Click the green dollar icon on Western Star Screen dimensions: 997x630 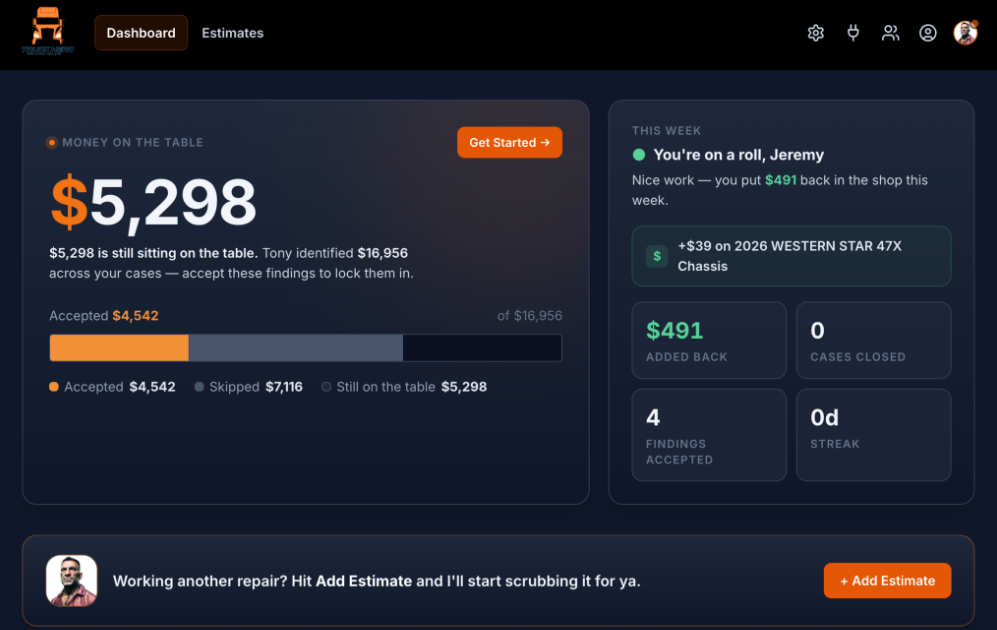657,256
